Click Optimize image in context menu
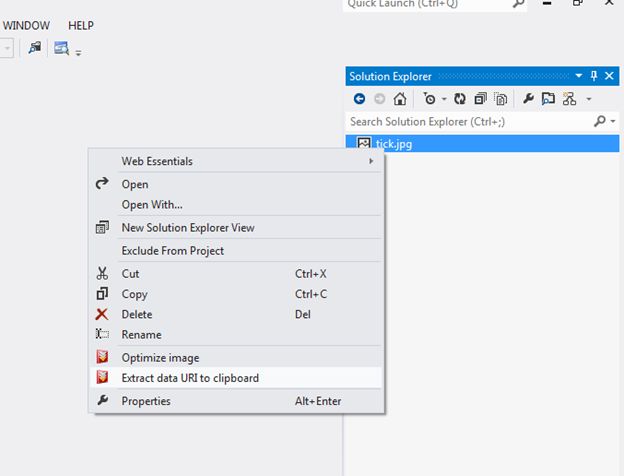624x476 pixels. 160,357
